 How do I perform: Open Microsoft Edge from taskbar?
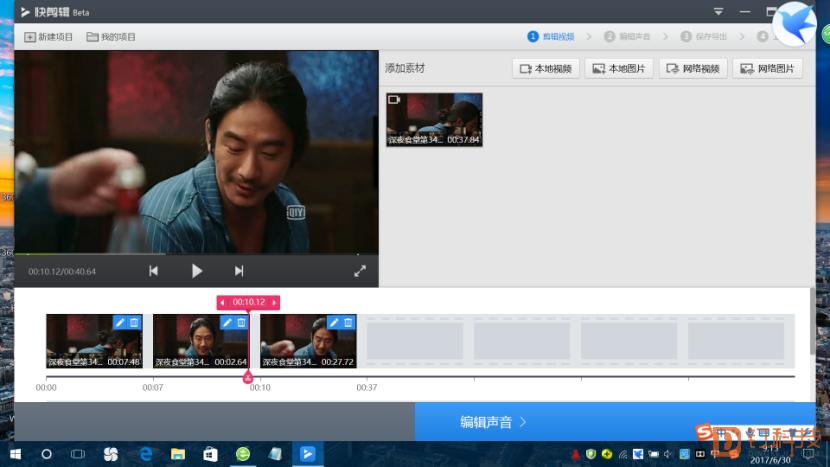click(146, 454)
